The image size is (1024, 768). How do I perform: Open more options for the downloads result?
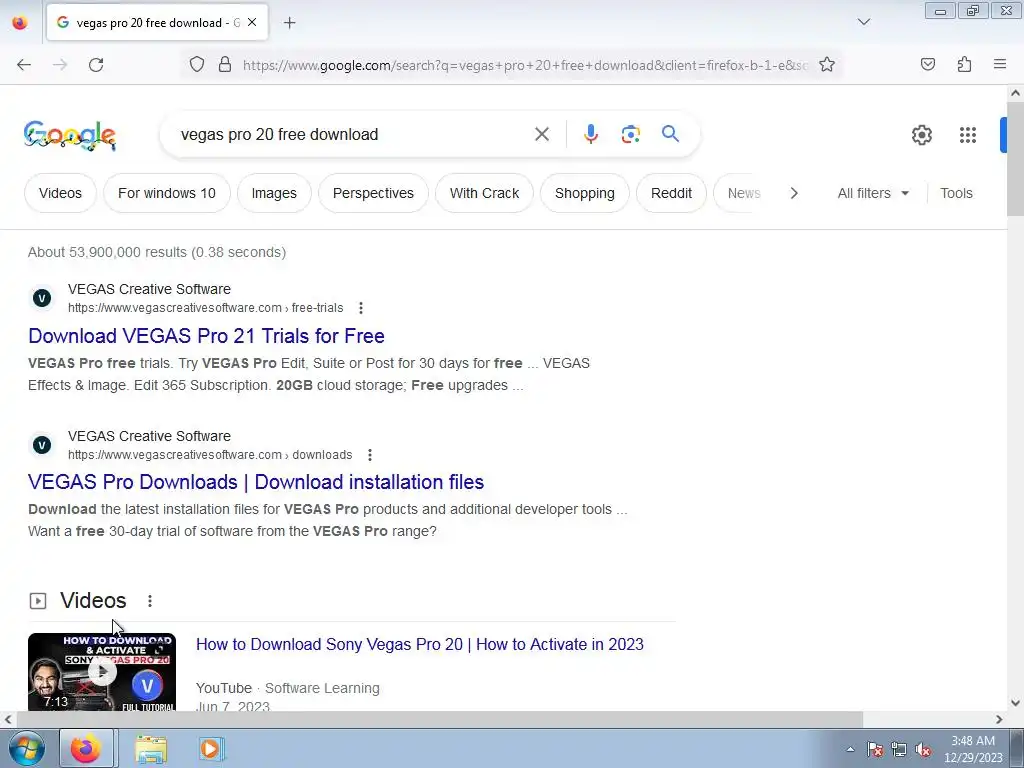(x=370, y=455)
